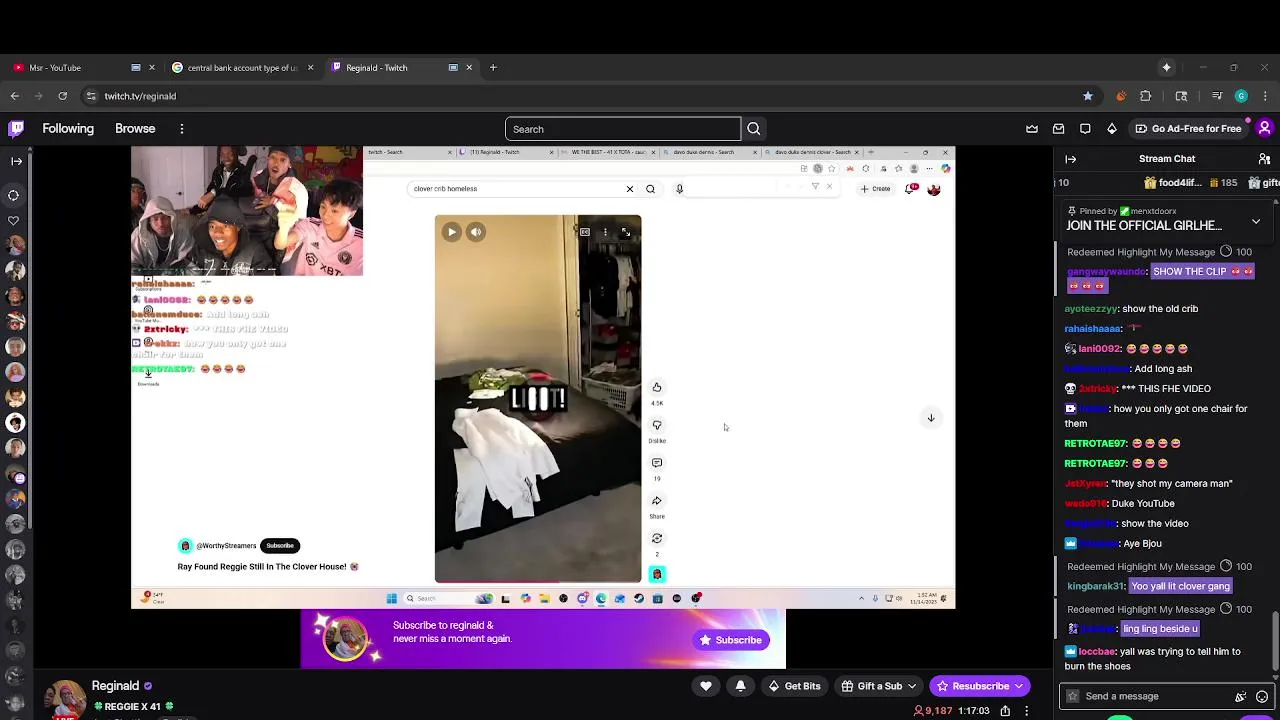Go back in browser history

click(x=15, y=96)
